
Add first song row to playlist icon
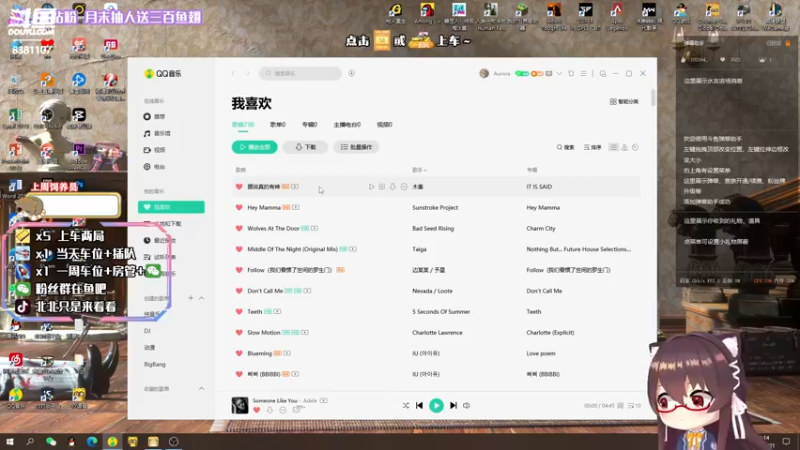pyautogui.click(x=382, y=187)
